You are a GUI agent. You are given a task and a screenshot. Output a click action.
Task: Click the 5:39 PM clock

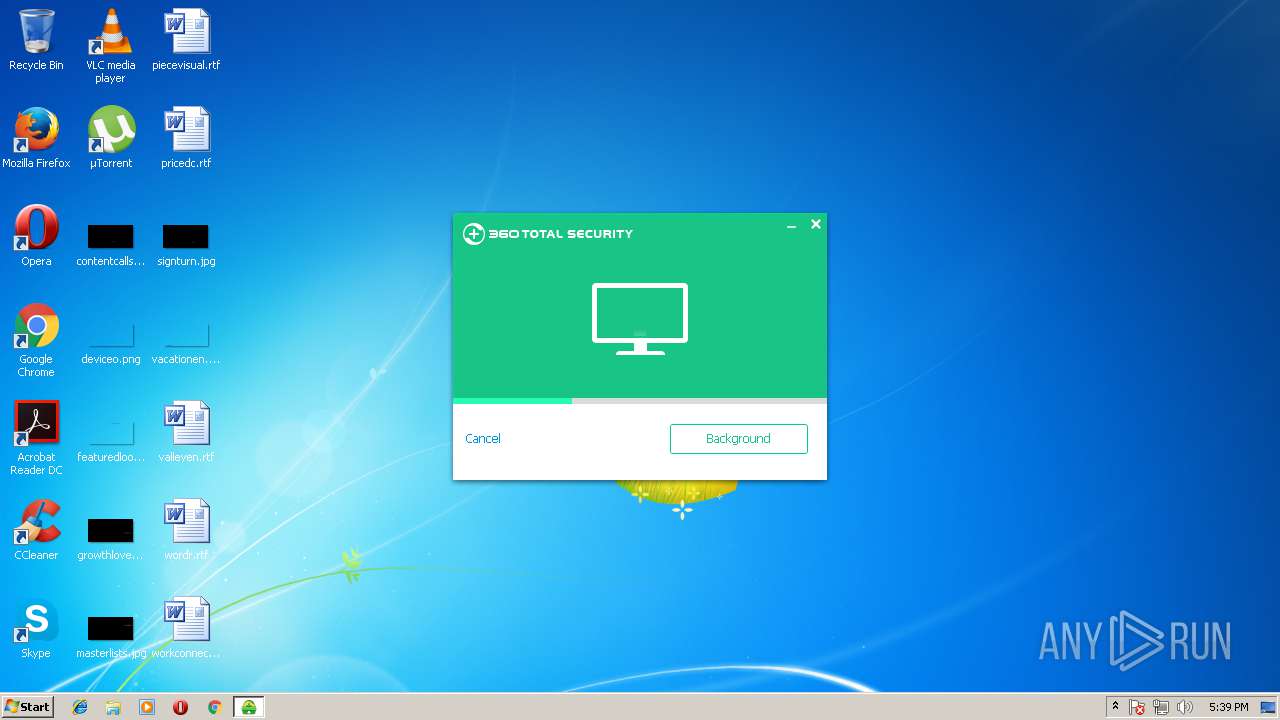click(1228, 707)
